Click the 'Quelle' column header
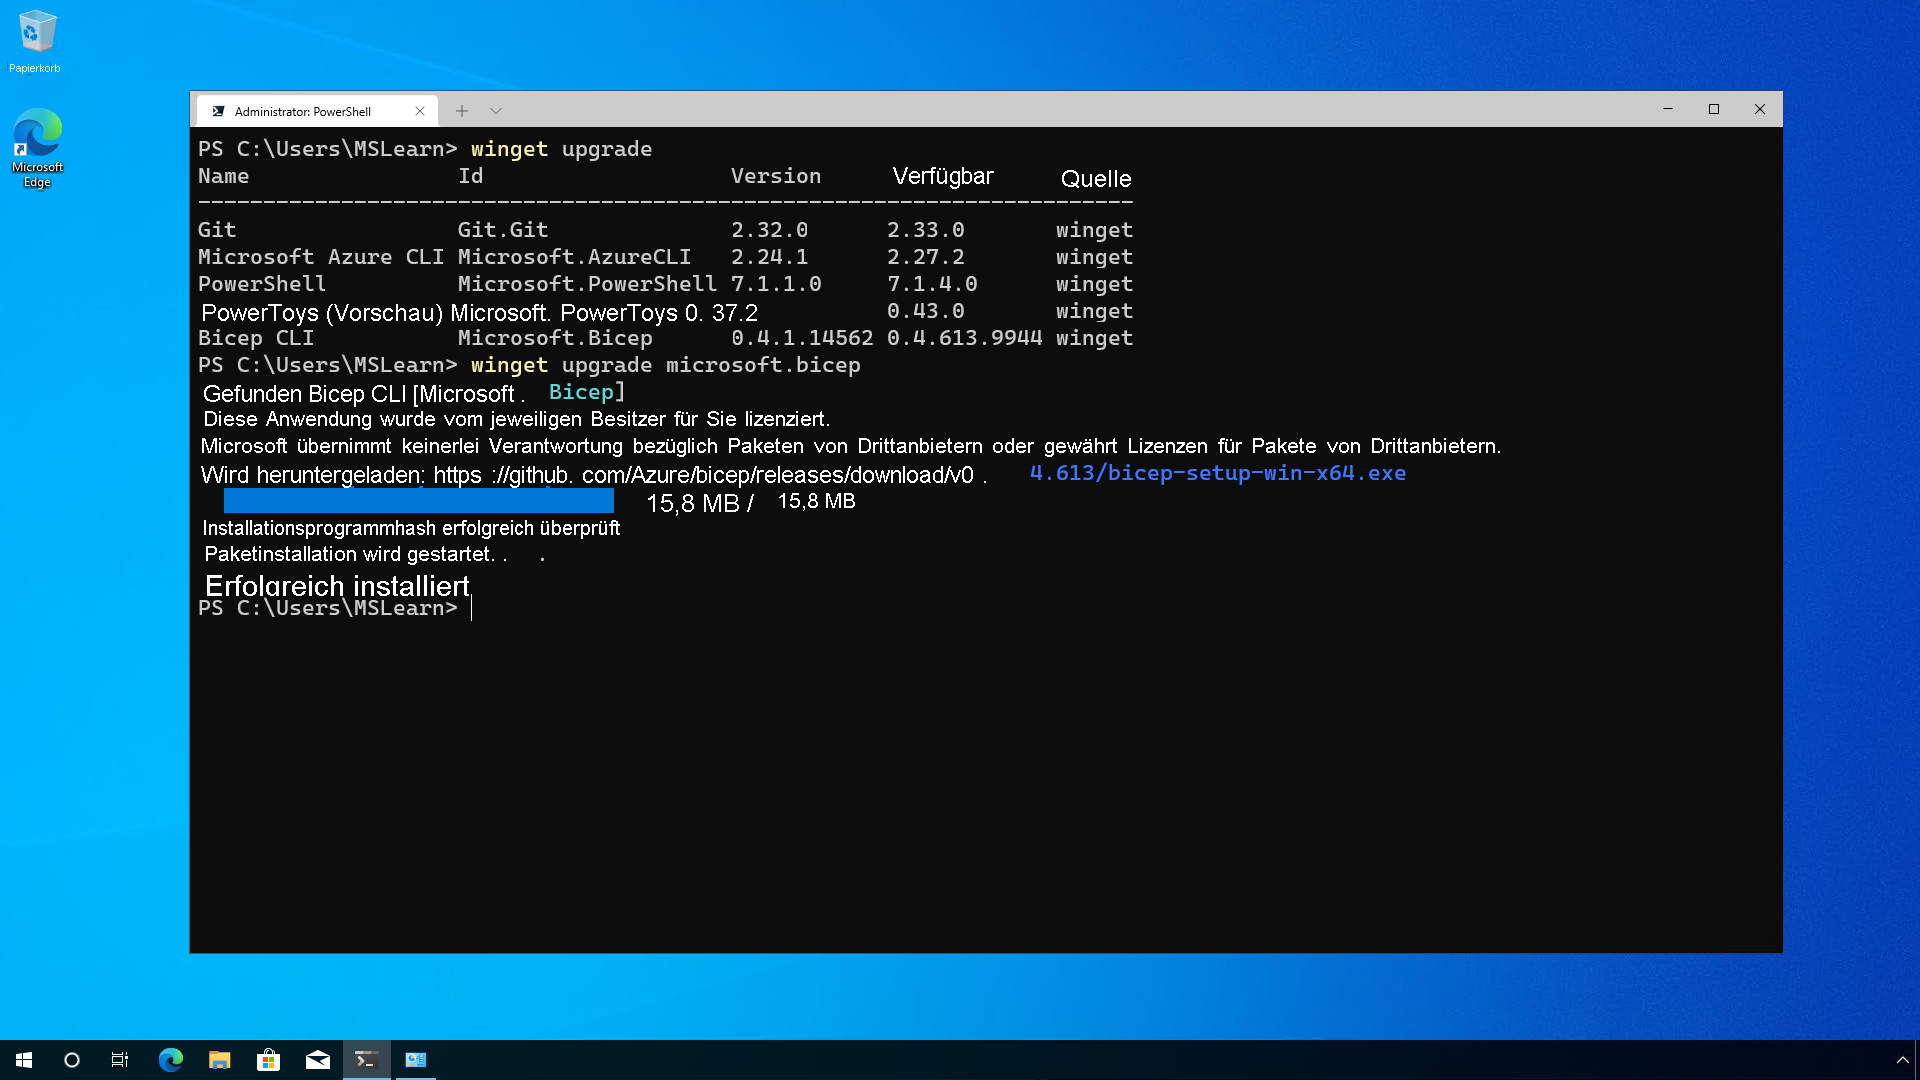The image size is (1920, 1080). pyautogui.click(x=1096, y=179)
